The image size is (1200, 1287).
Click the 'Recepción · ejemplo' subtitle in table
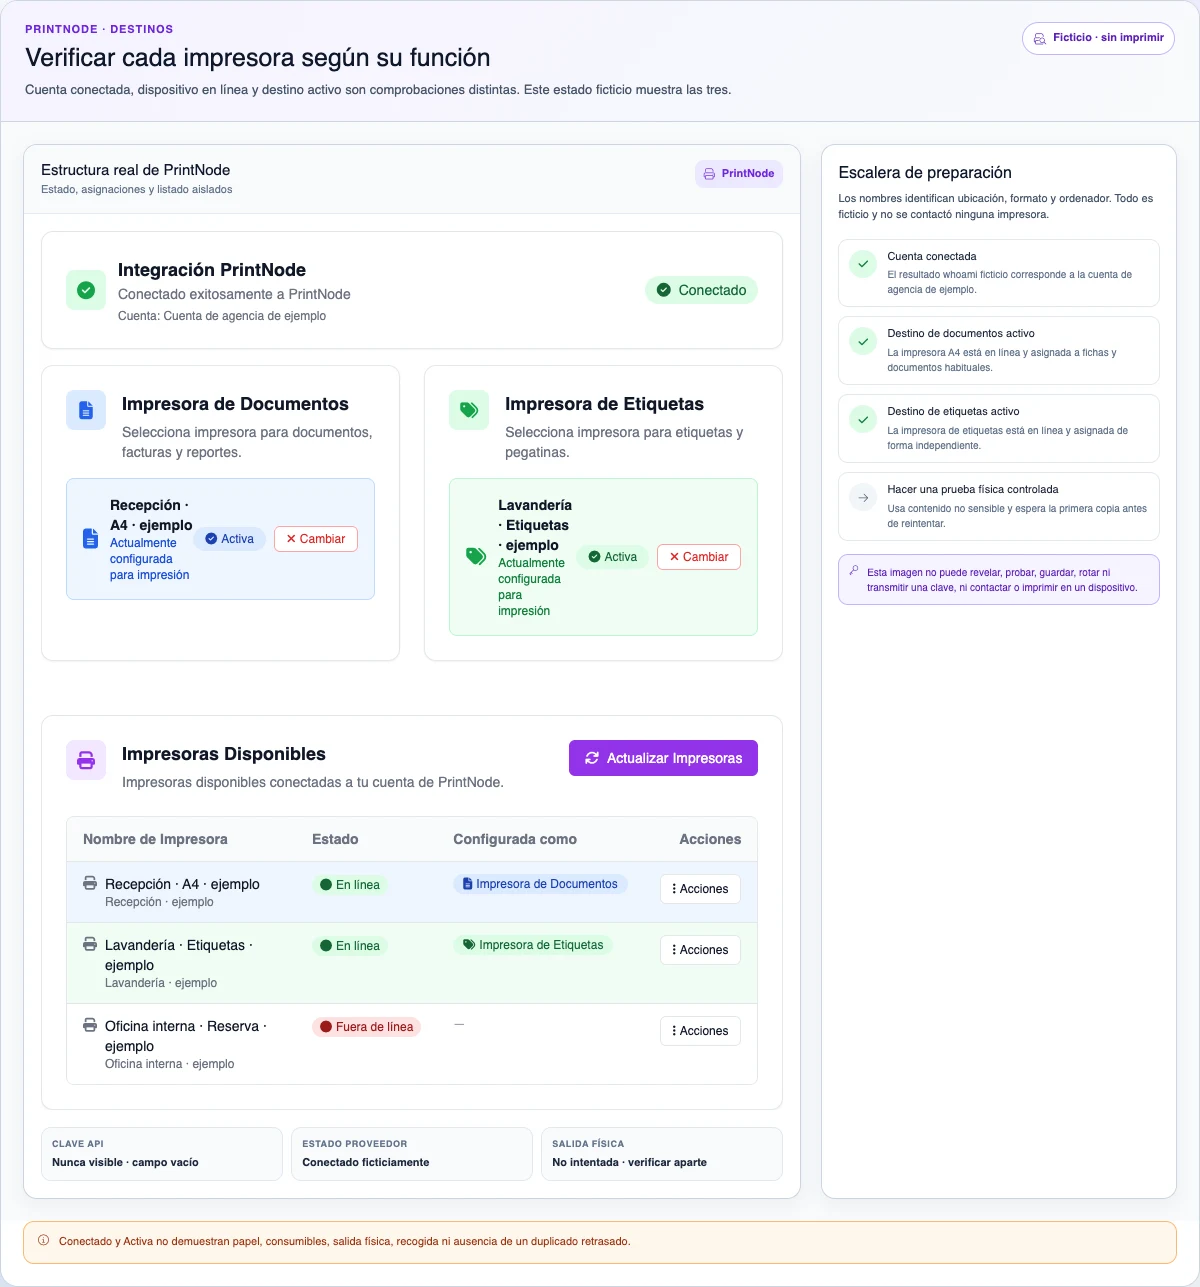159,902
